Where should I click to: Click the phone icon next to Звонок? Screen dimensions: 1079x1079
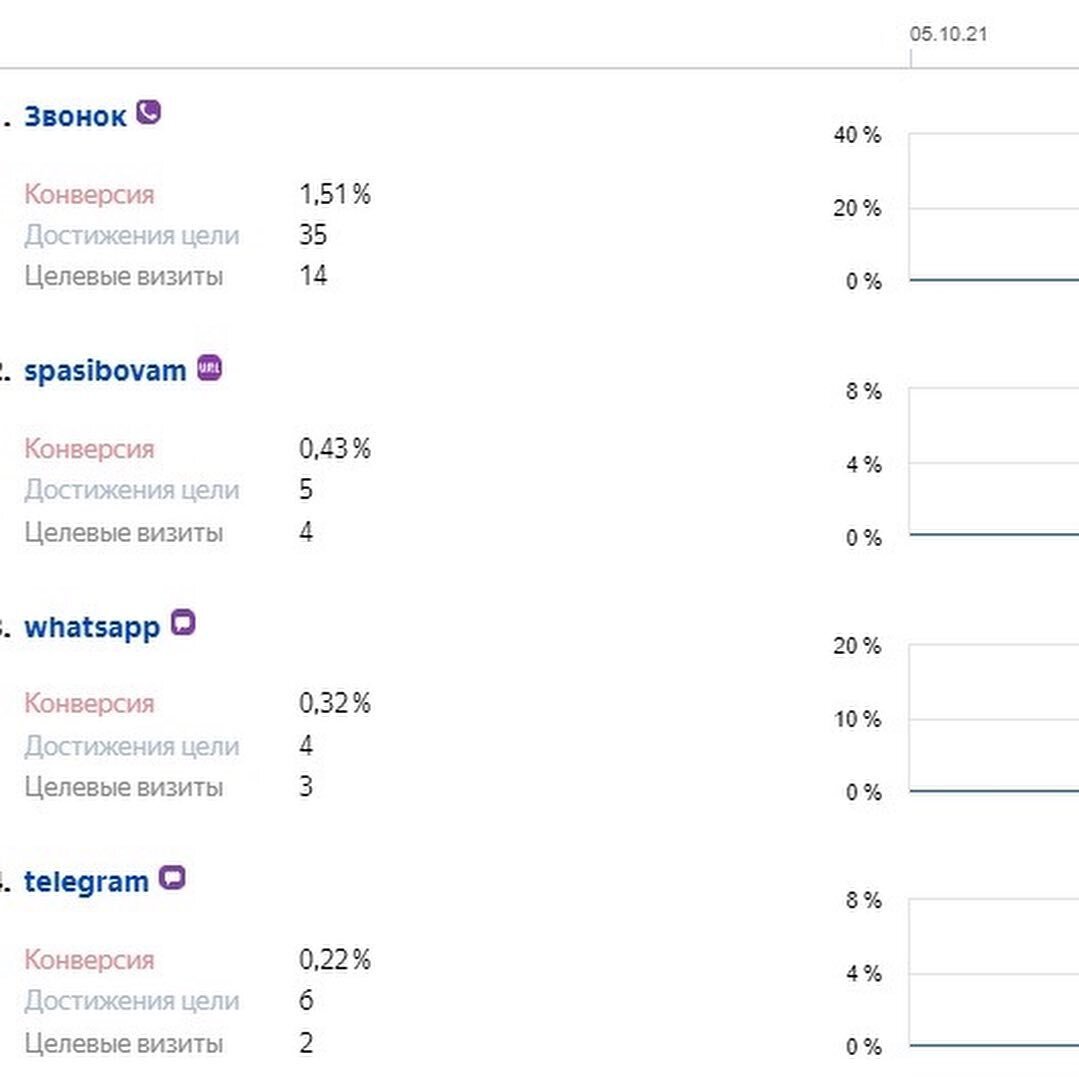148,112
